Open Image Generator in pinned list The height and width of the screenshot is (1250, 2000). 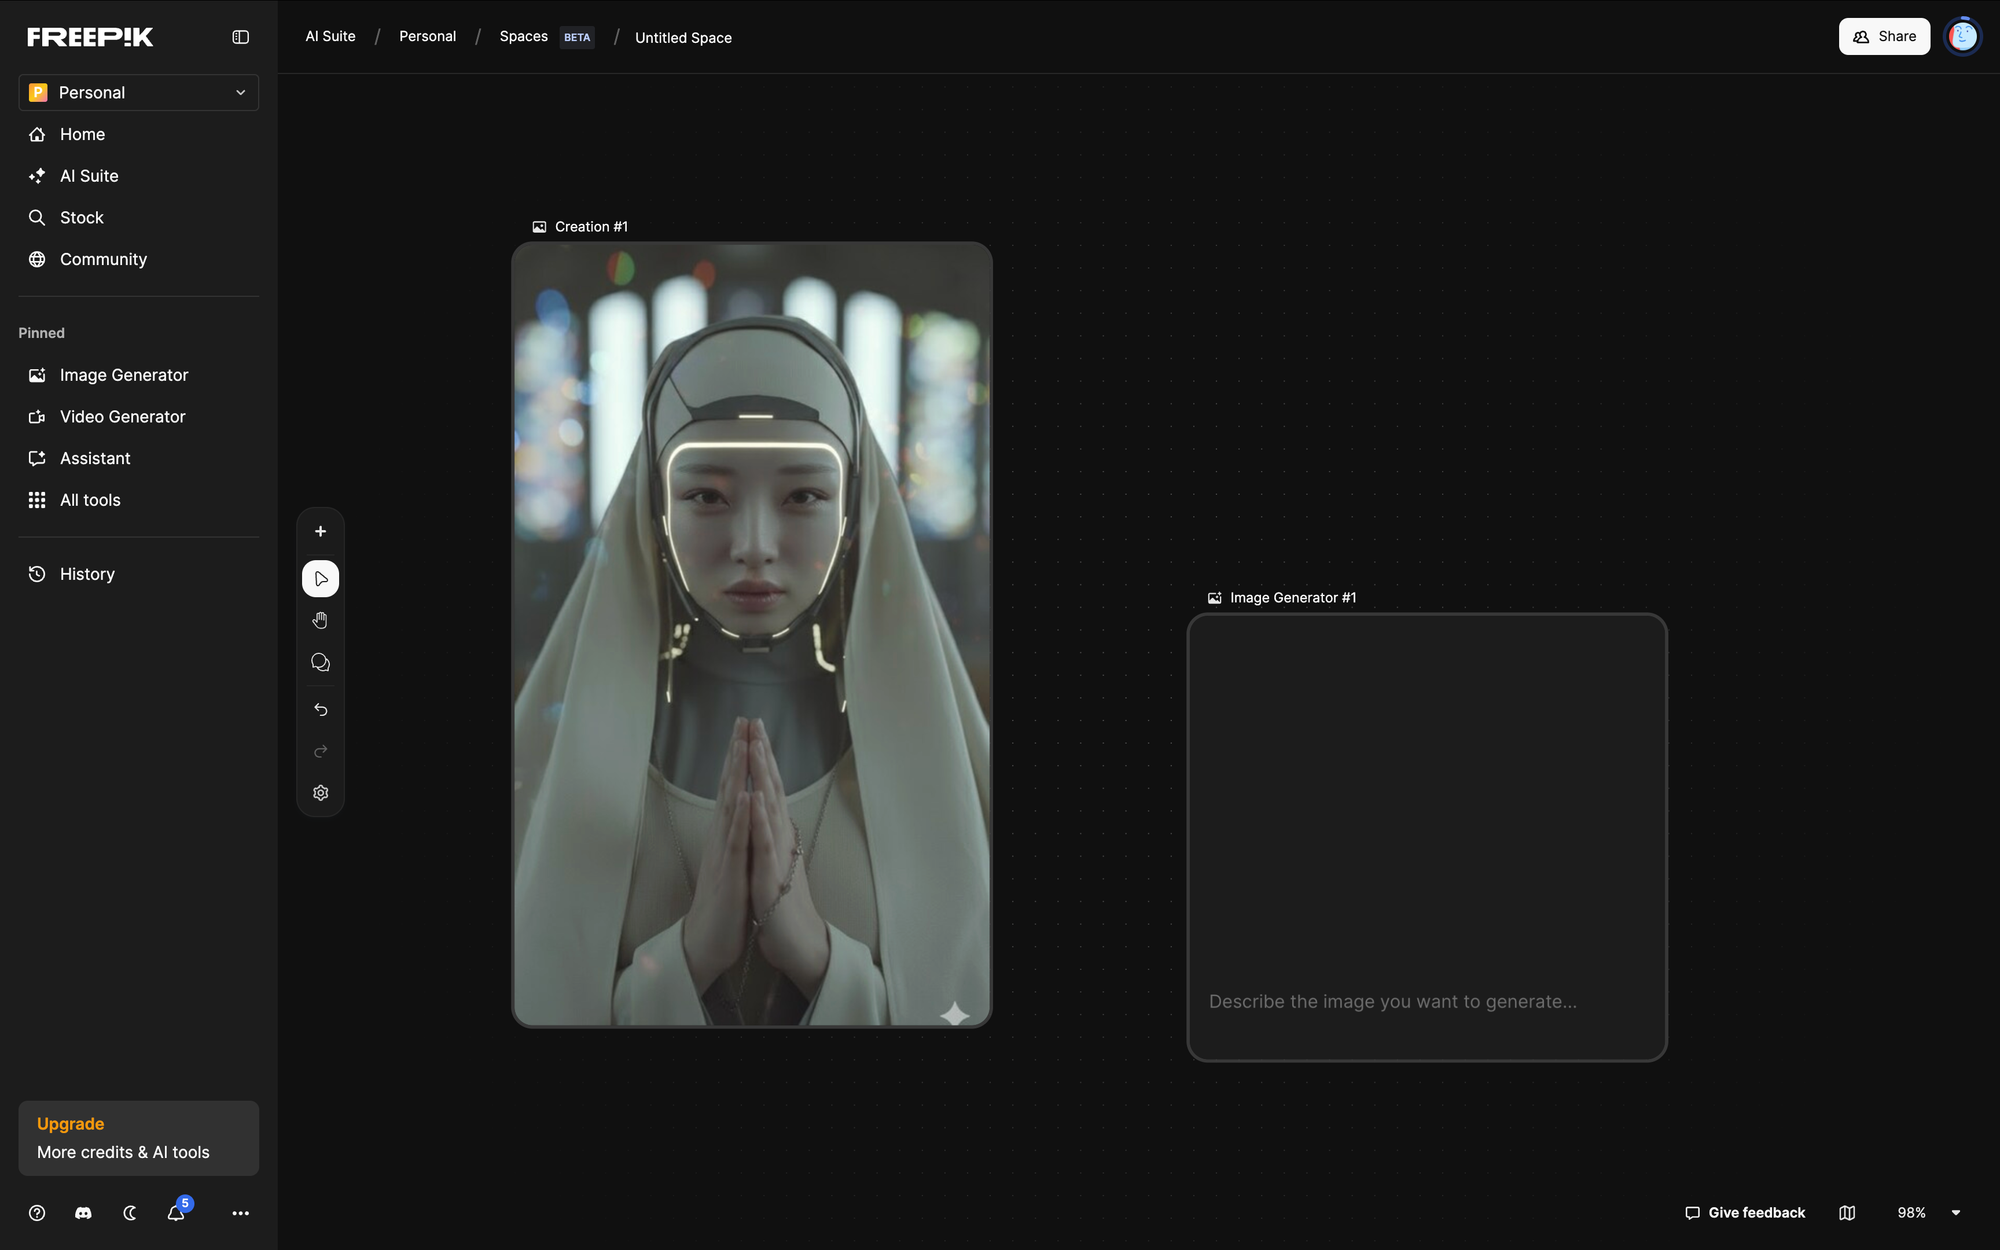point(123,375)
